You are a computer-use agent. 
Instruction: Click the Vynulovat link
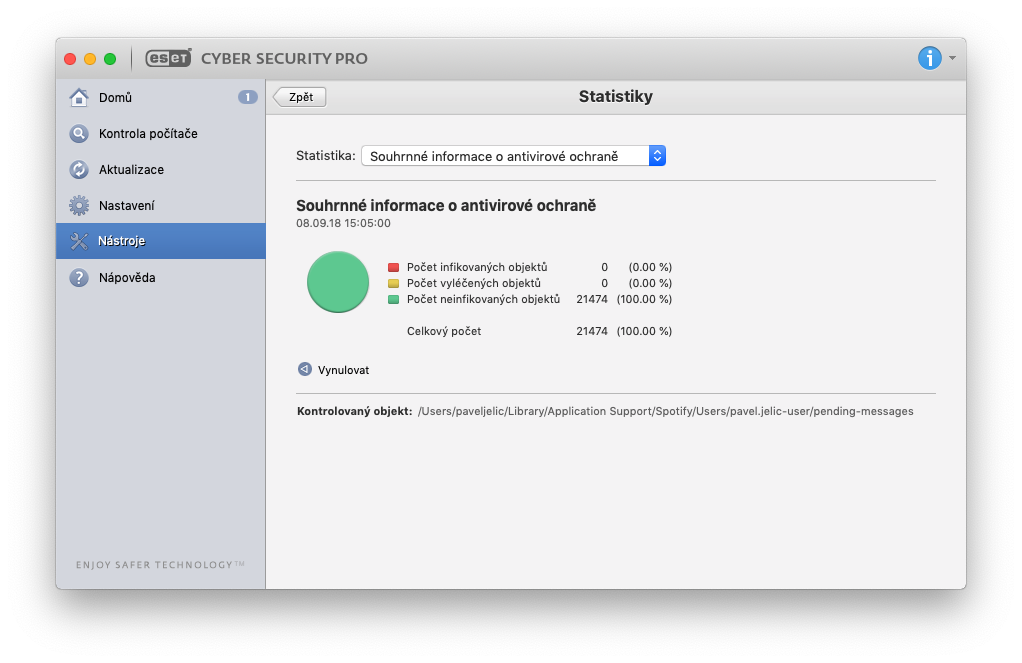coord(343,370)
